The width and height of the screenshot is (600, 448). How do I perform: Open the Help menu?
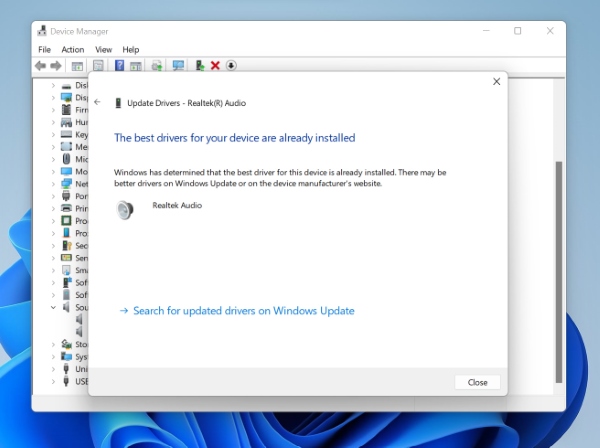pyautogui.click(x=130, y=50)
